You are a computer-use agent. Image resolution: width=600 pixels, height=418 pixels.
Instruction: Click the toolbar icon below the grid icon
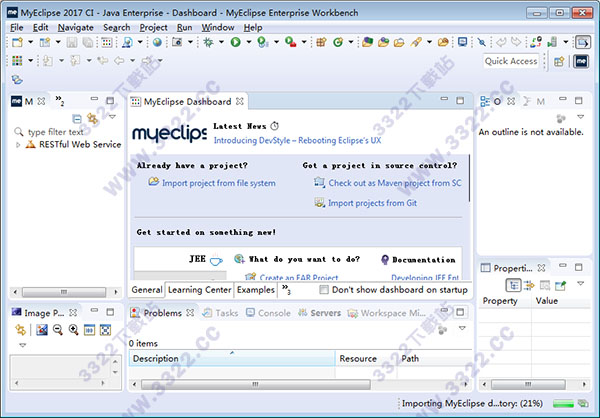(17, 80)
